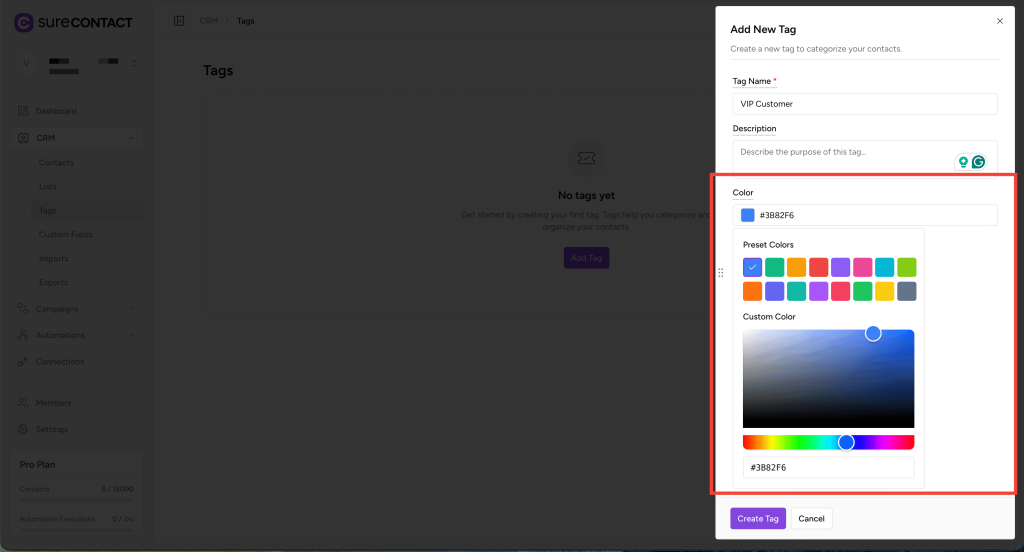Click the Grammarly icon in Description field

tap(978, 162)
